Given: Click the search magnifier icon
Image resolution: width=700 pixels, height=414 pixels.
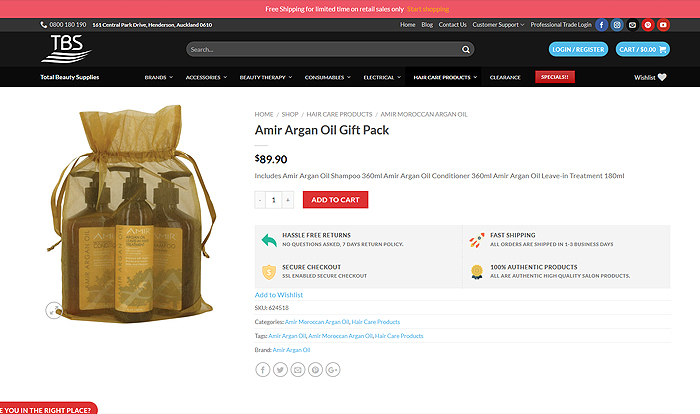Looking at the screenshot, I should (x=466, y=50).
